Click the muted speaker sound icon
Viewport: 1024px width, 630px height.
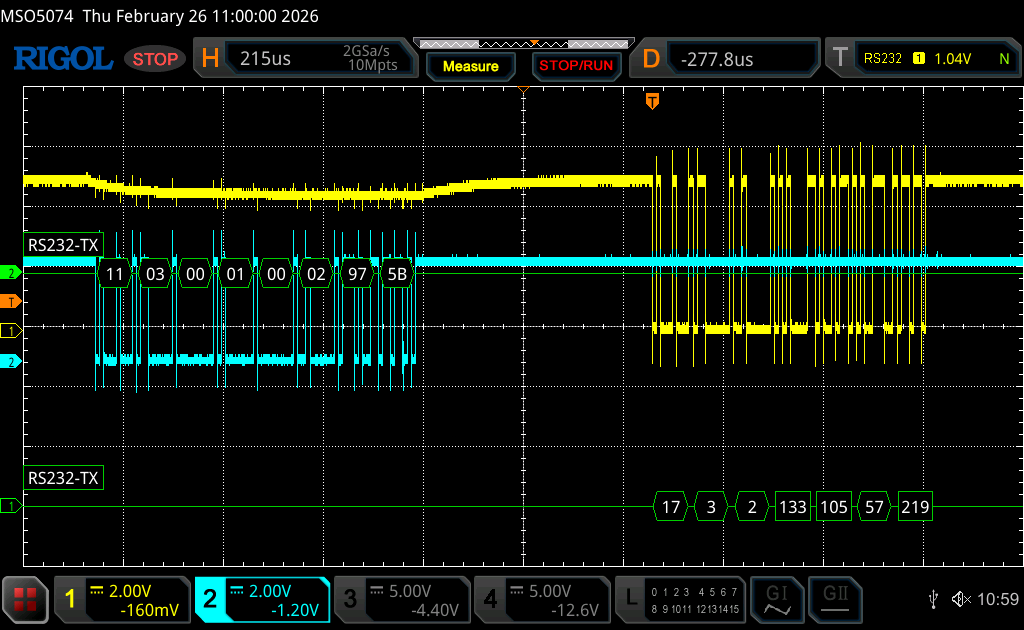961,599
